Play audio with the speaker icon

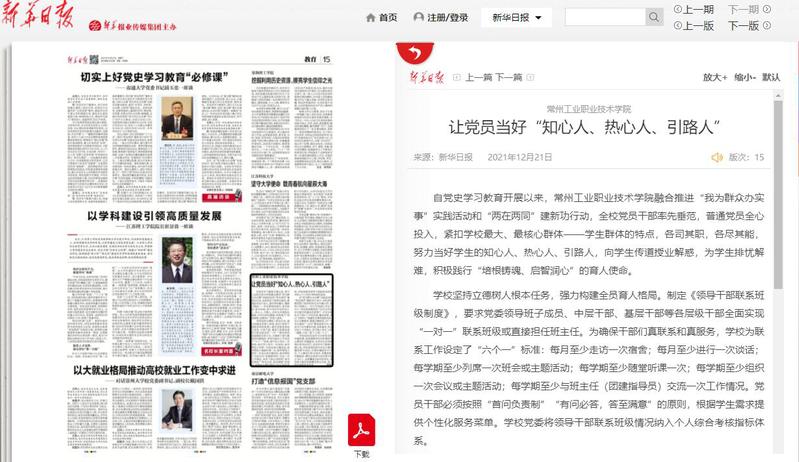pyautogui.click(x=717, y=157)
